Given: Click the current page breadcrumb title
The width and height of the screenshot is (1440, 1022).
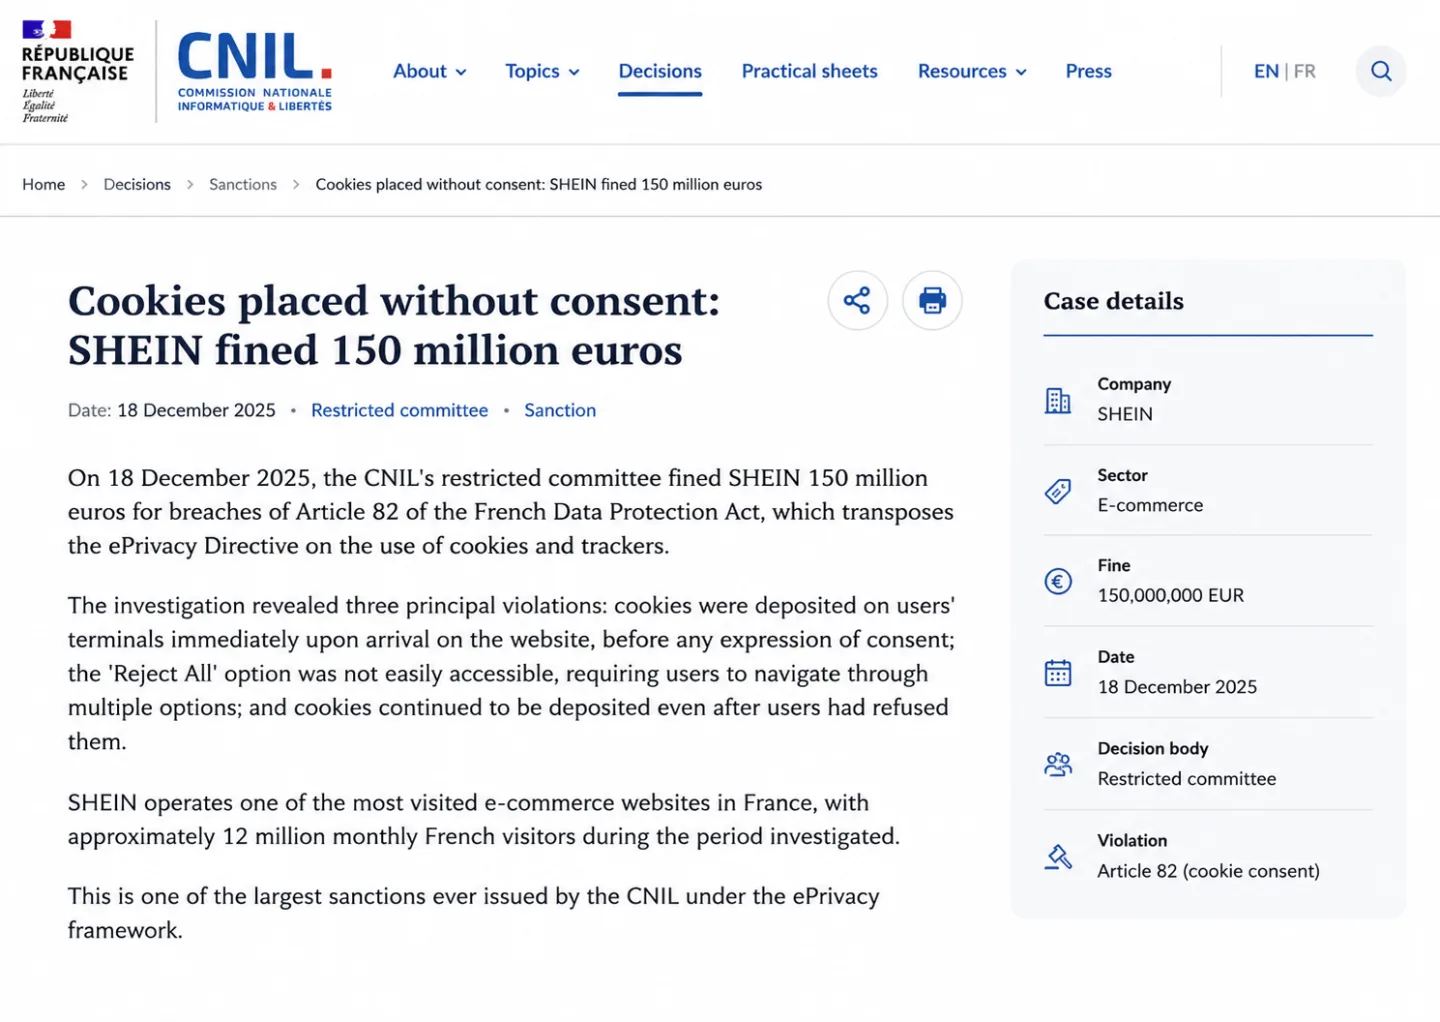Looking at the screenshot, I should pyautogui.click(x=539, y=184).
